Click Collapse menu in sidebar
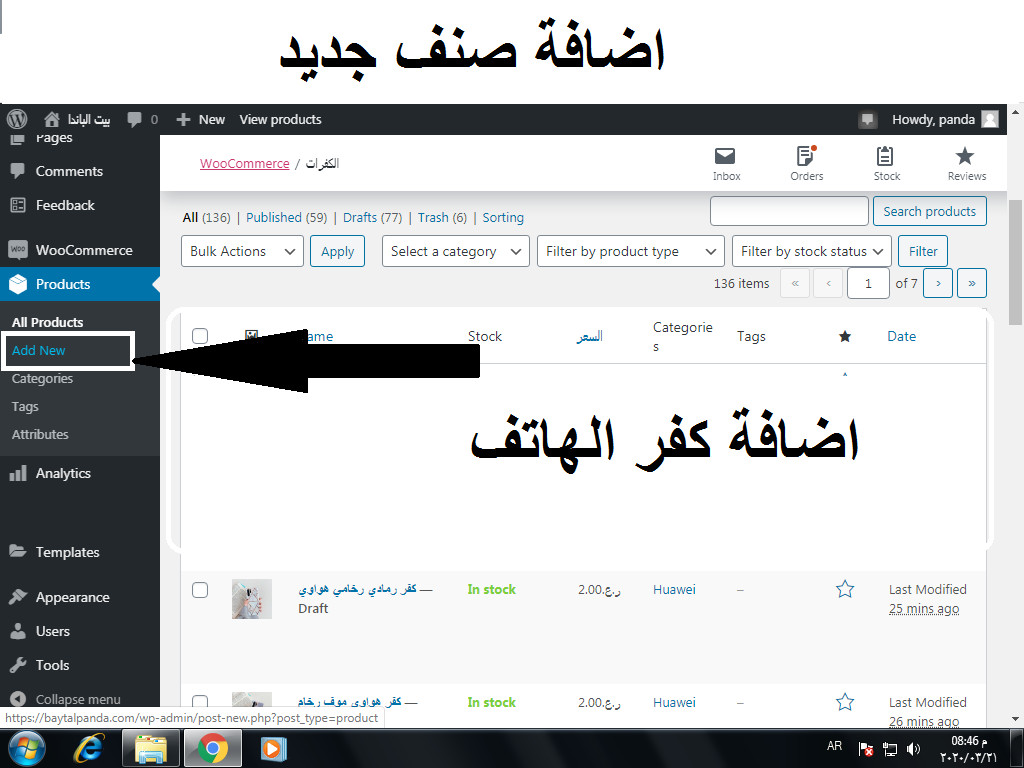Screen dimensions: 1024x768 point(78,699)
